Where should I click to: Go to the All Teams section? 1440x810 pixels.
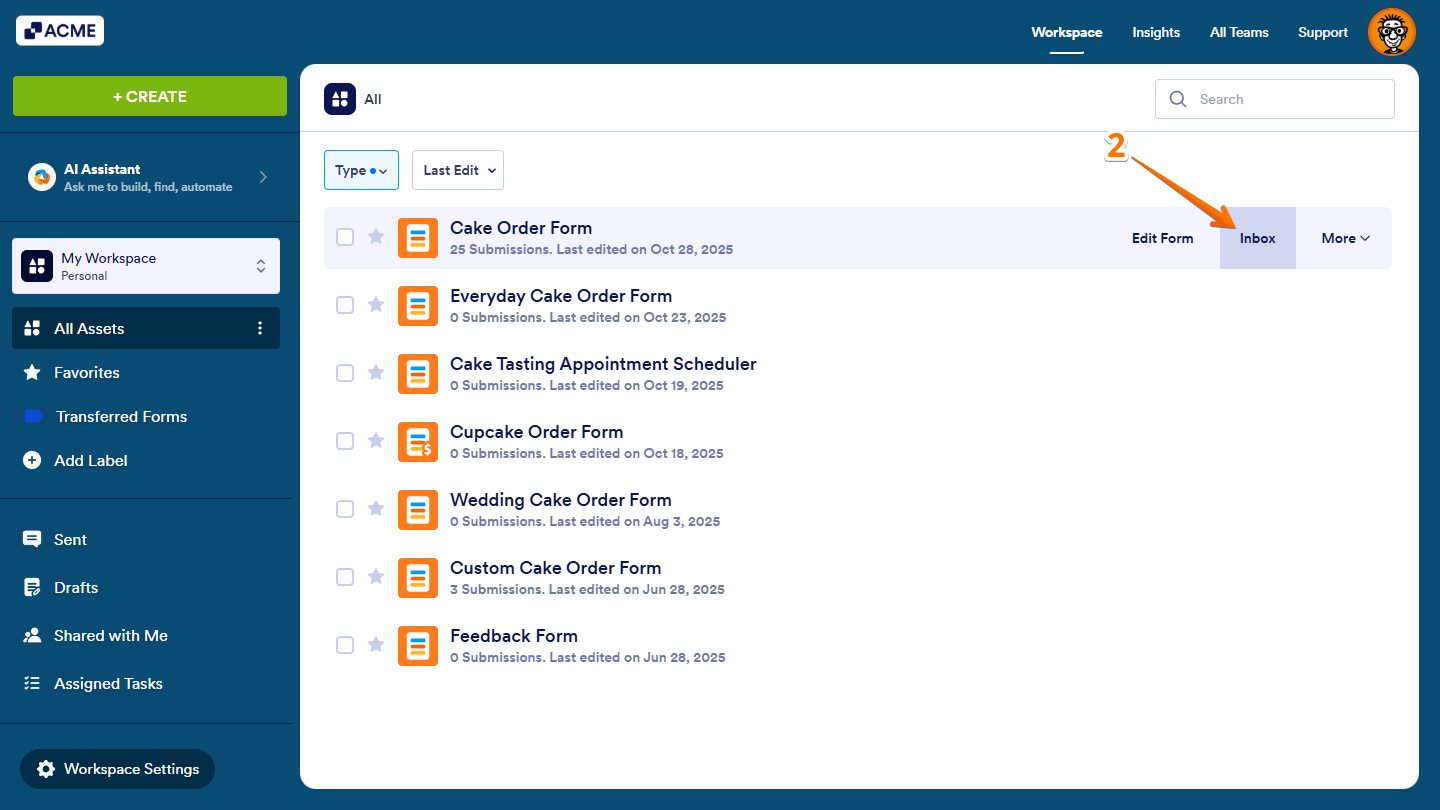click(1238, 32)
